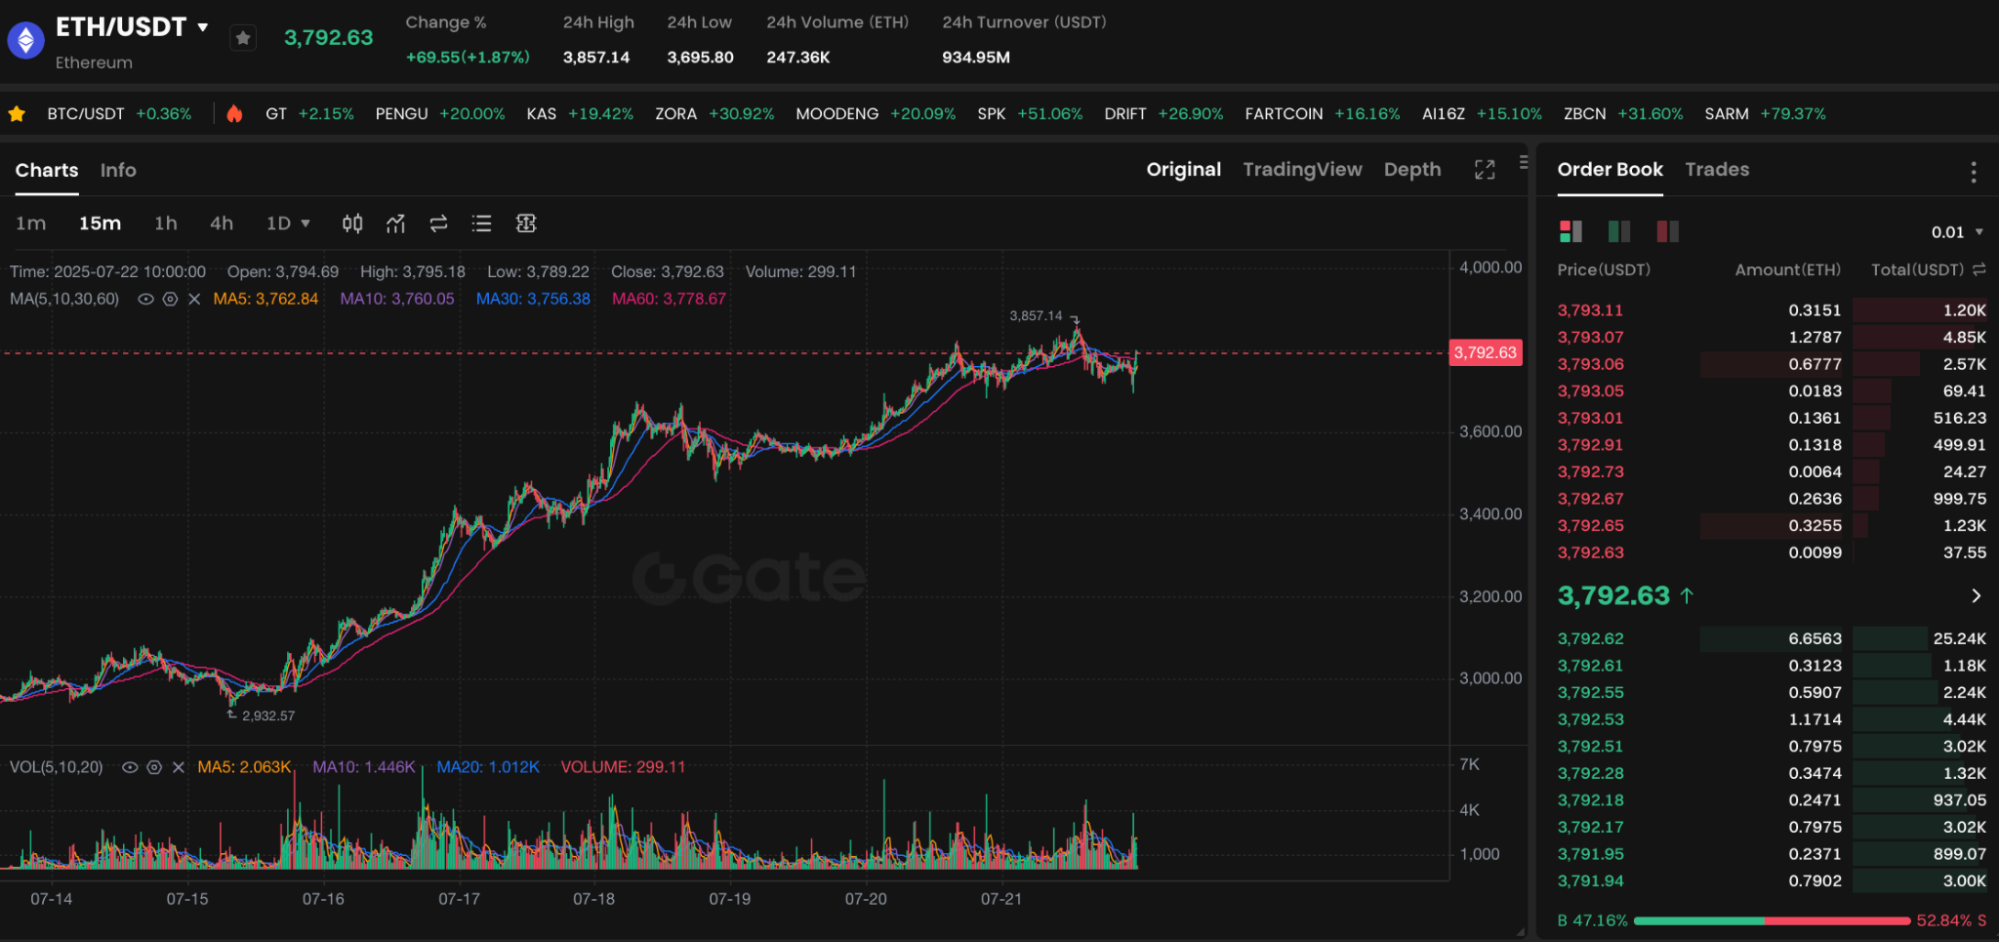Open the candlestick chart type icon

352,223
